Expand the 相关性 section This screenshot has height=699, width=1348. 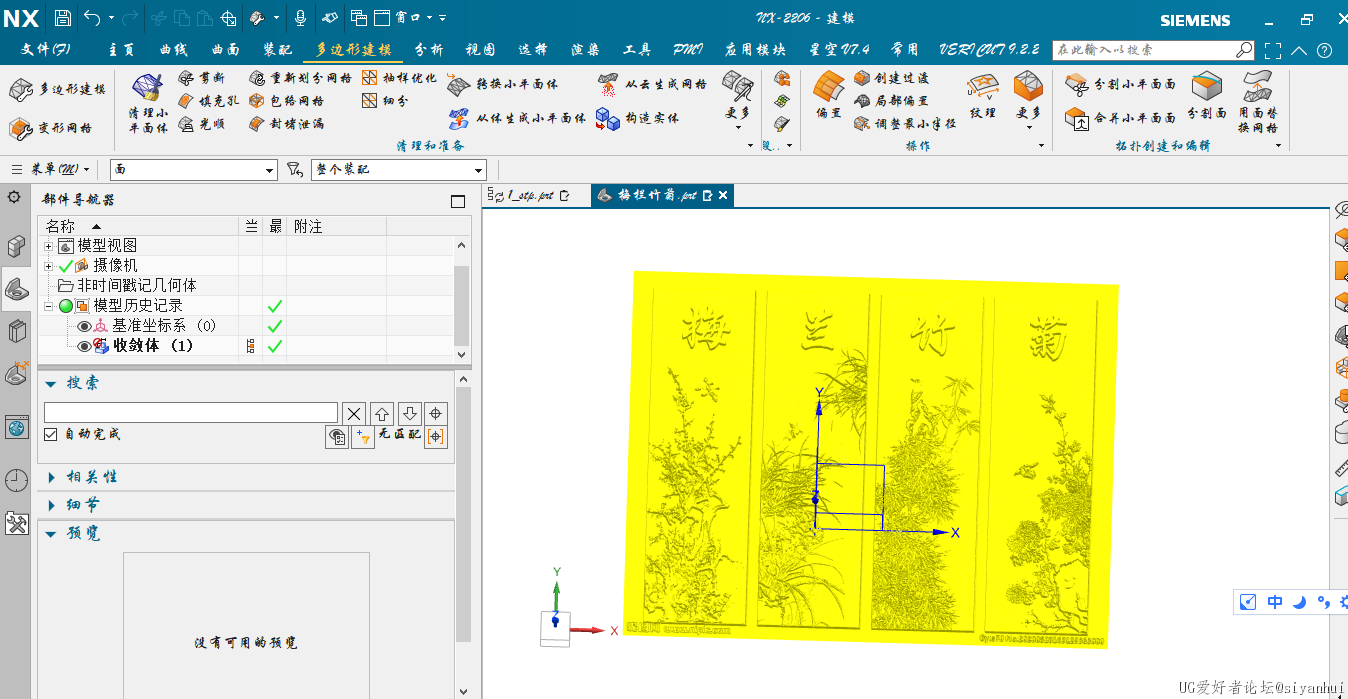[x=51, y=477]
